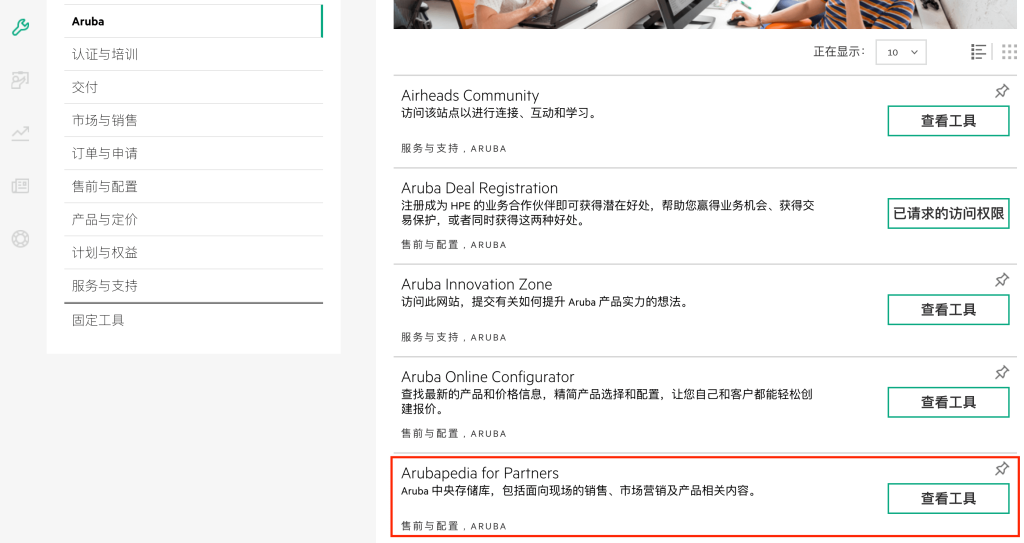Select 售前与配置 in left menu
The width and height of the screenshot is (1024, 543).
click(x=193, y=186)
